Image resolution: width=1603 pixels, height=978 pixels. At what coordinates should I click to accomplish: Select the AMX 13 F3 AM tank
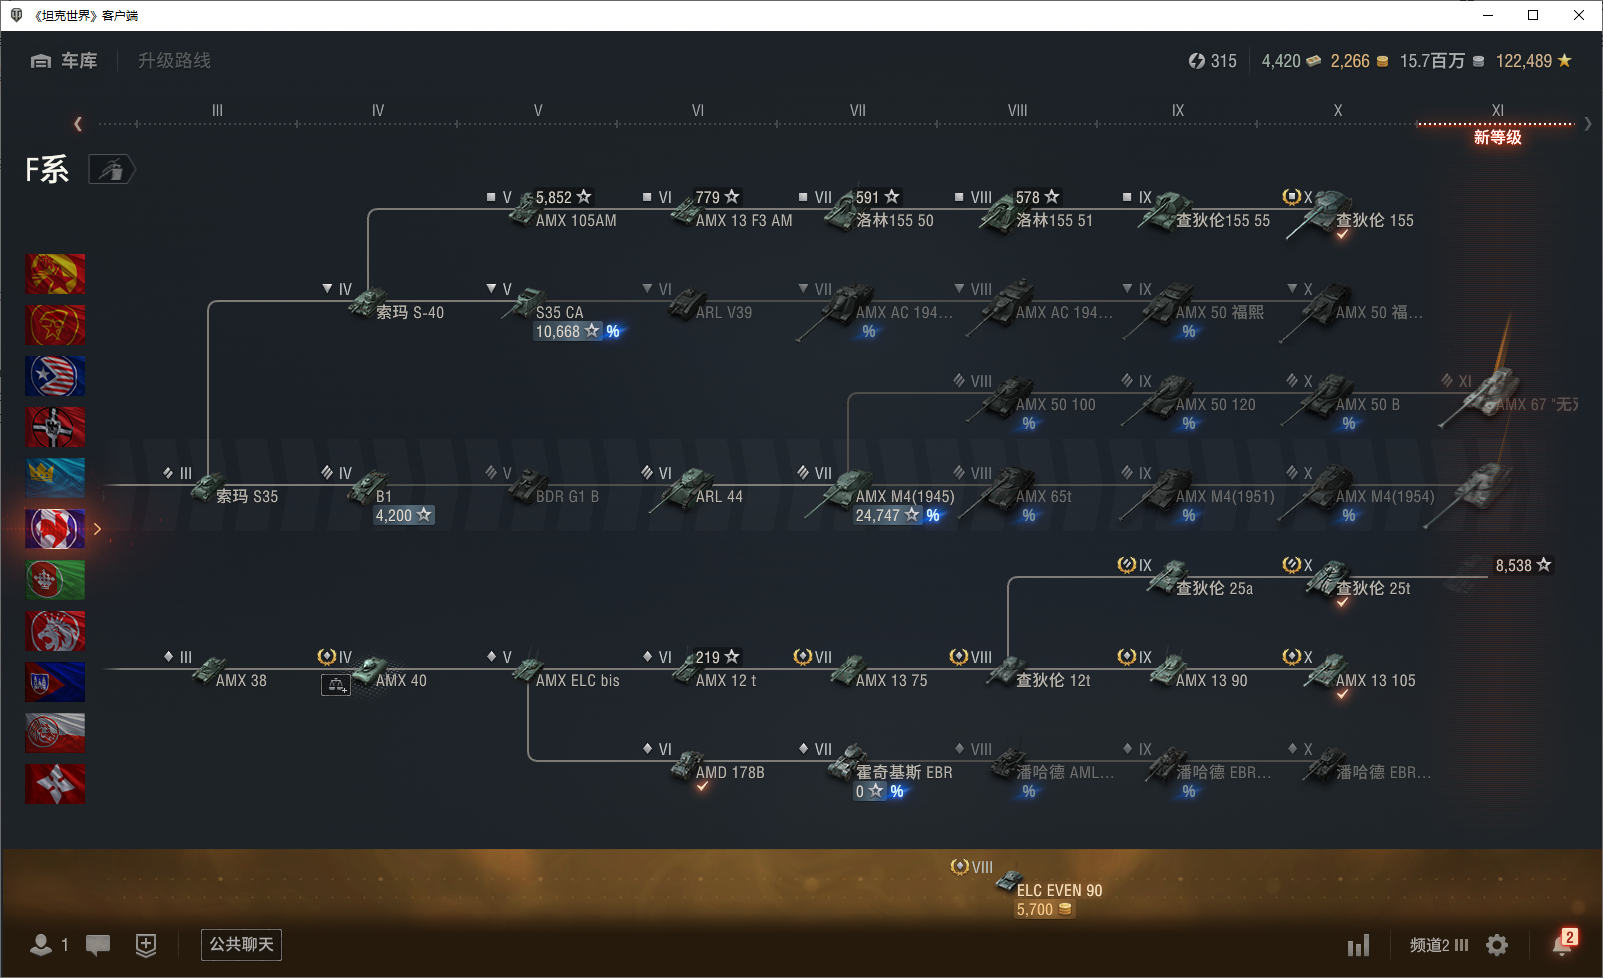[730, 209]
